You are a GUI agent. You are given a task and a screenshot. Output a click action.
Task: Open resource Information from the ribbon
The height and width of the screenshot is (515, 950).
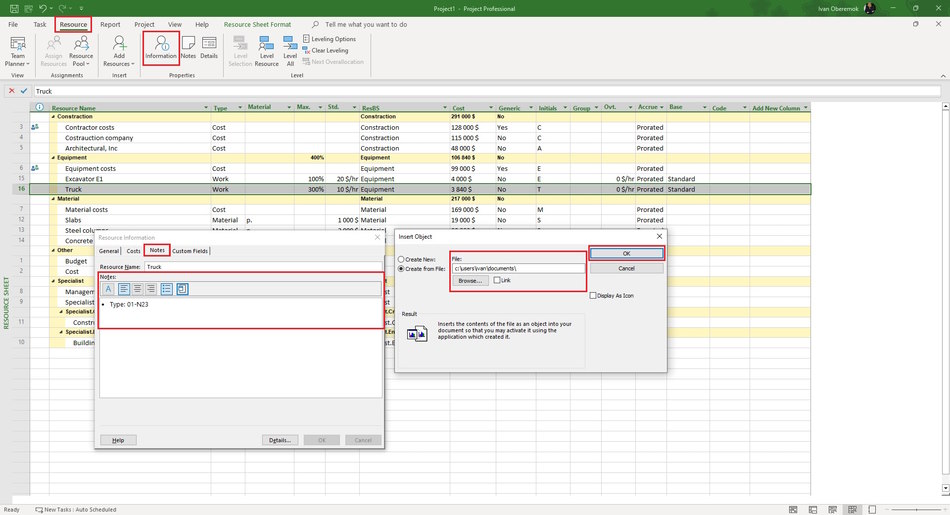pyautogui.click(x=161, y=48)
